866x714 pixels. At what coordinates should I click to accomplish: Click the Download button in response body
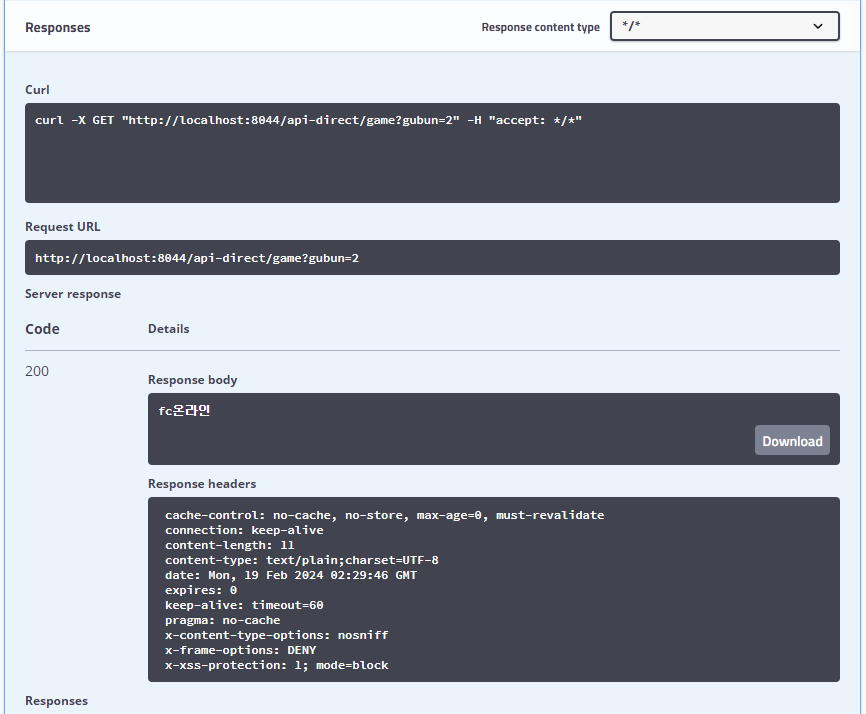tap(792, 441)
